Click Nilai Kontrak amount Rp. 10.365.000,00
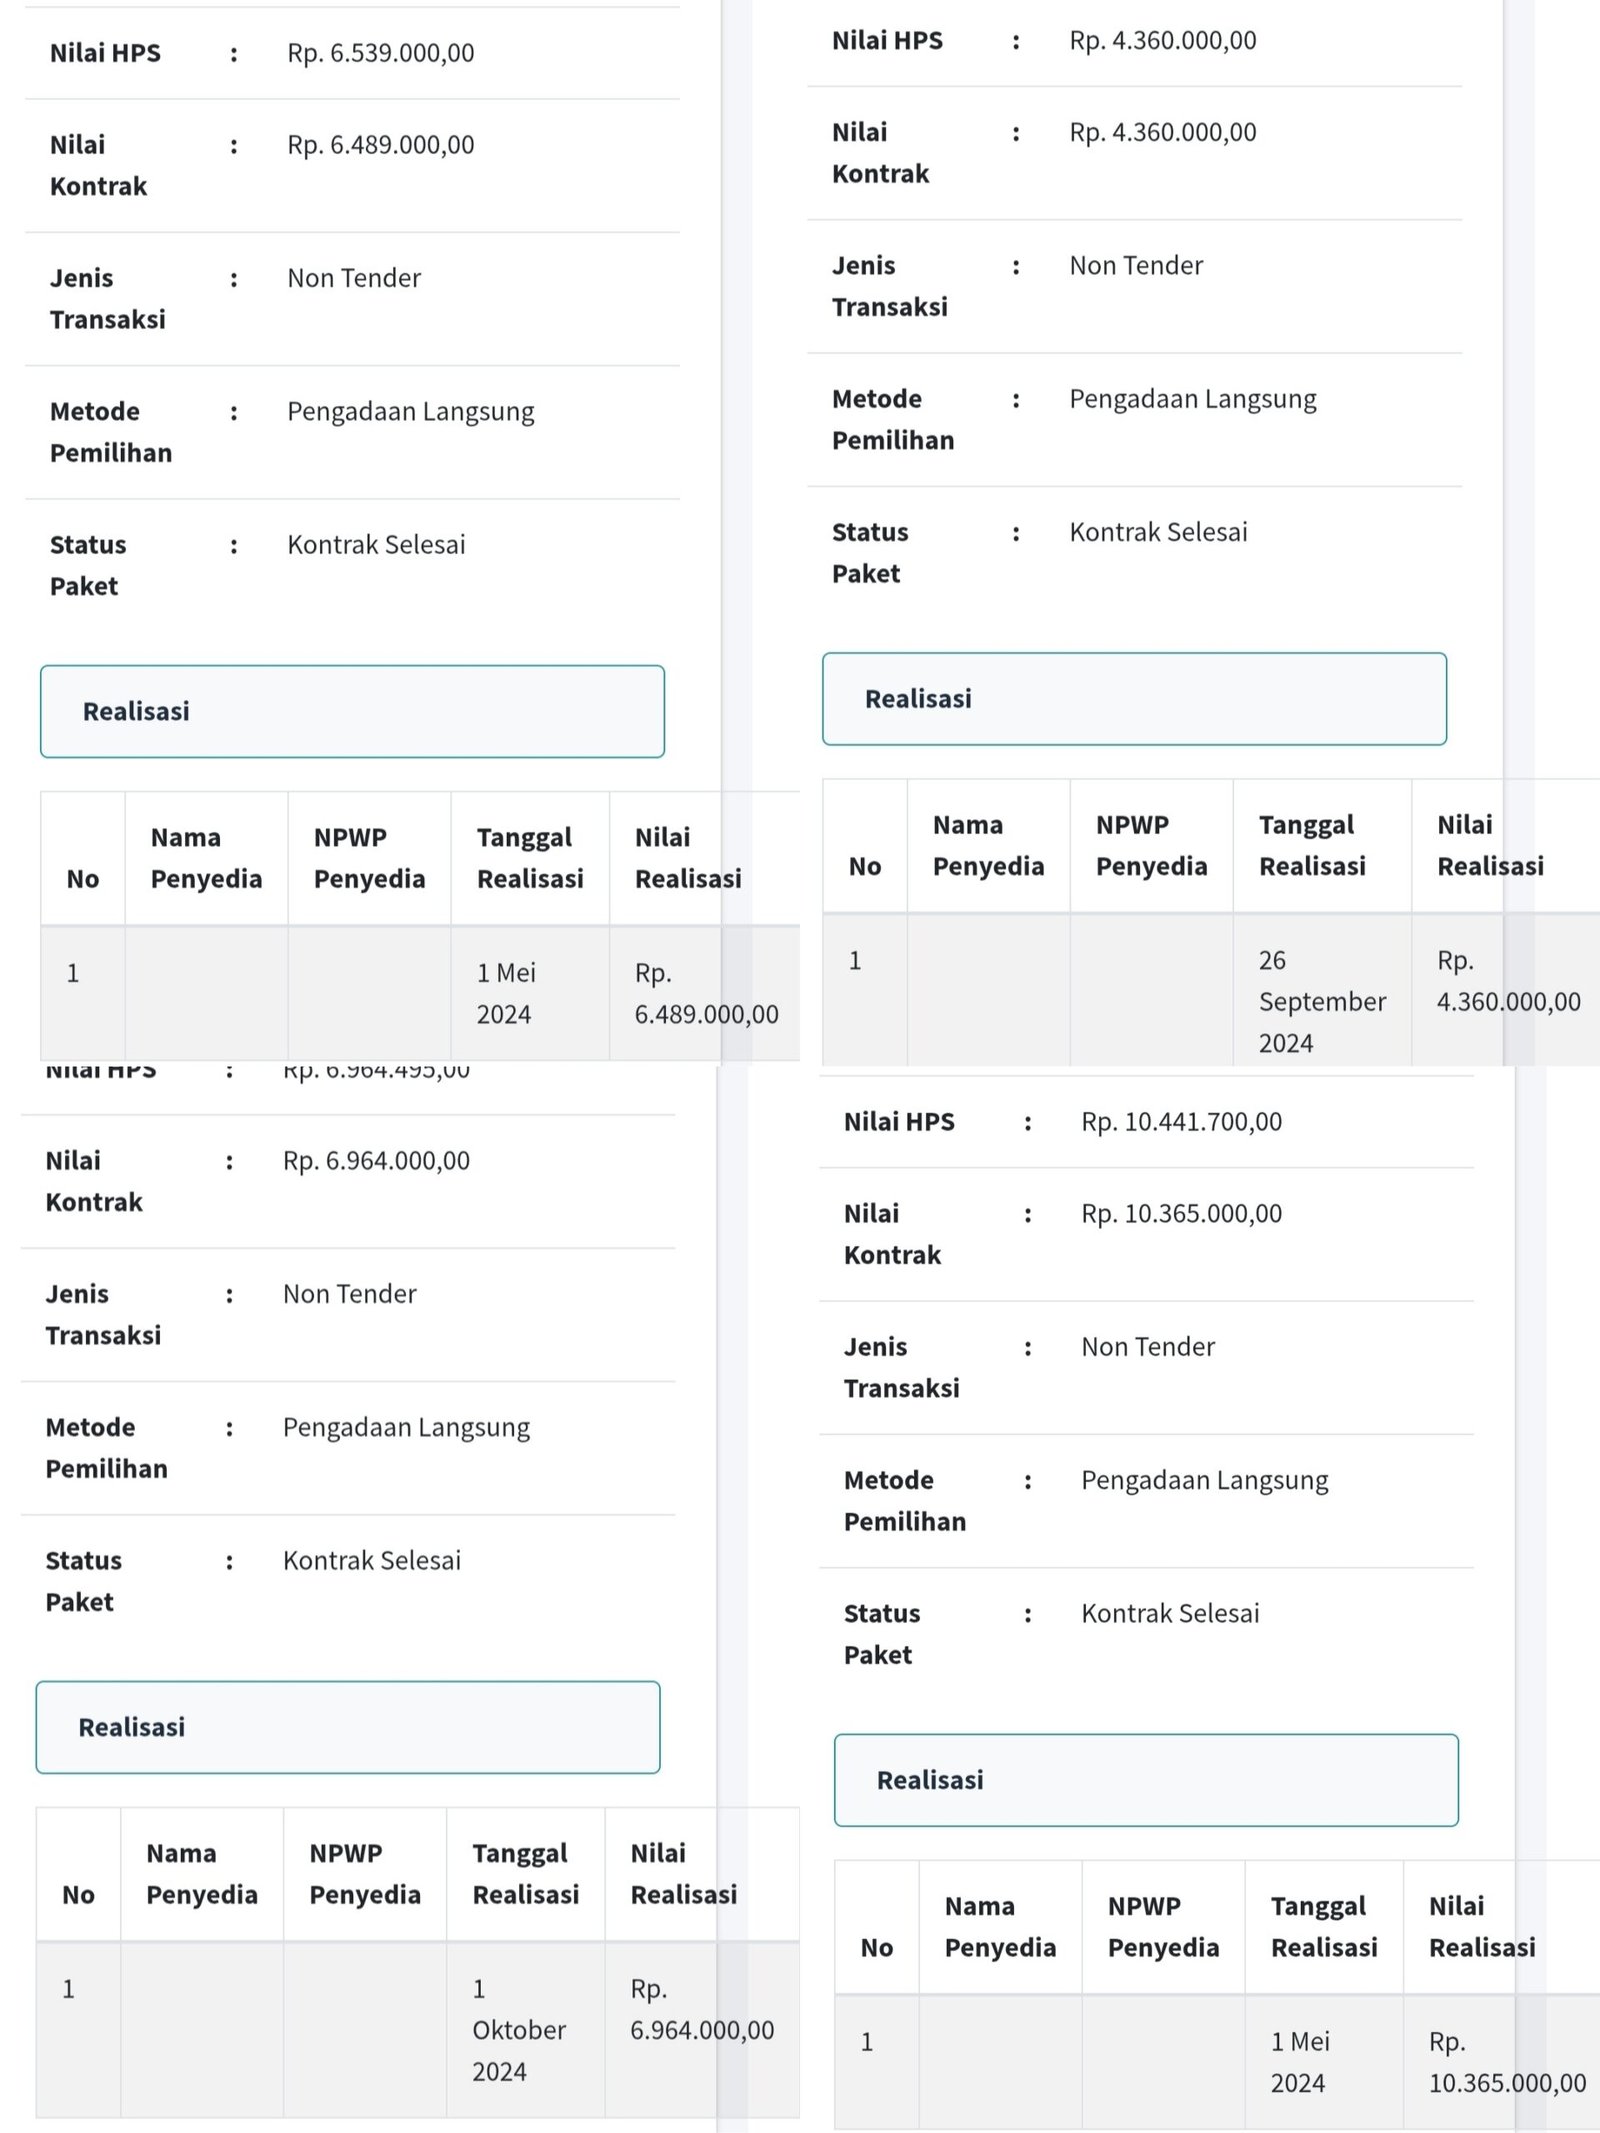 tap(1180, 1214)
